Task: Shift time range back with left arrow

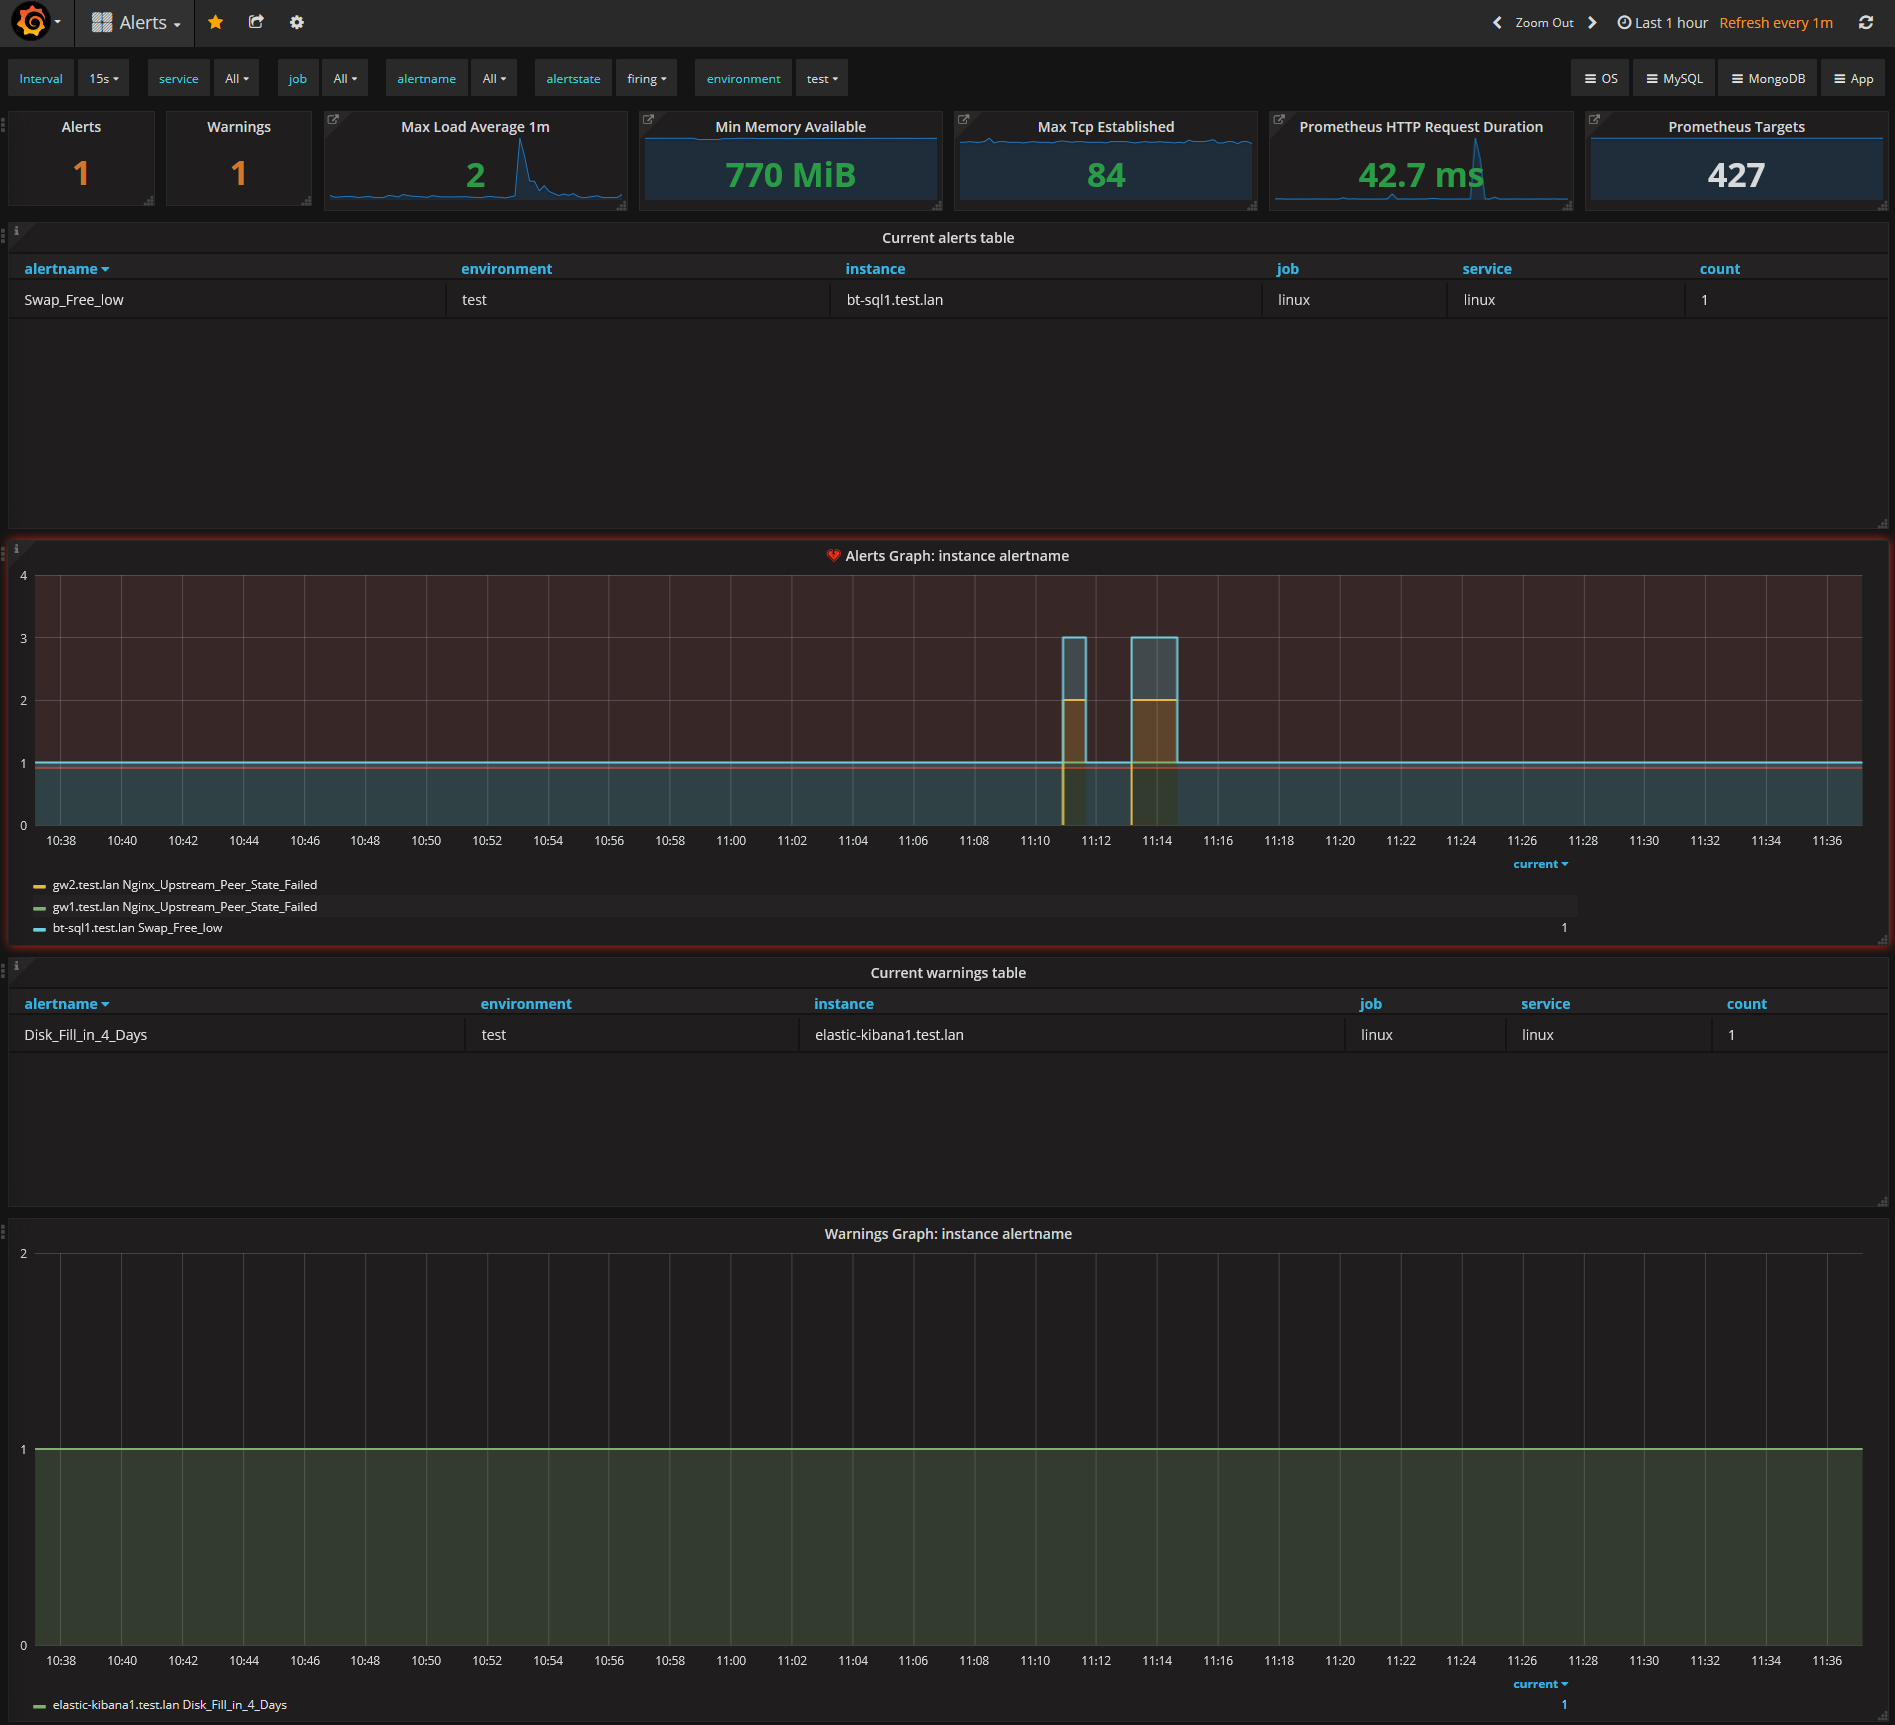Action: click(1497, 23)
